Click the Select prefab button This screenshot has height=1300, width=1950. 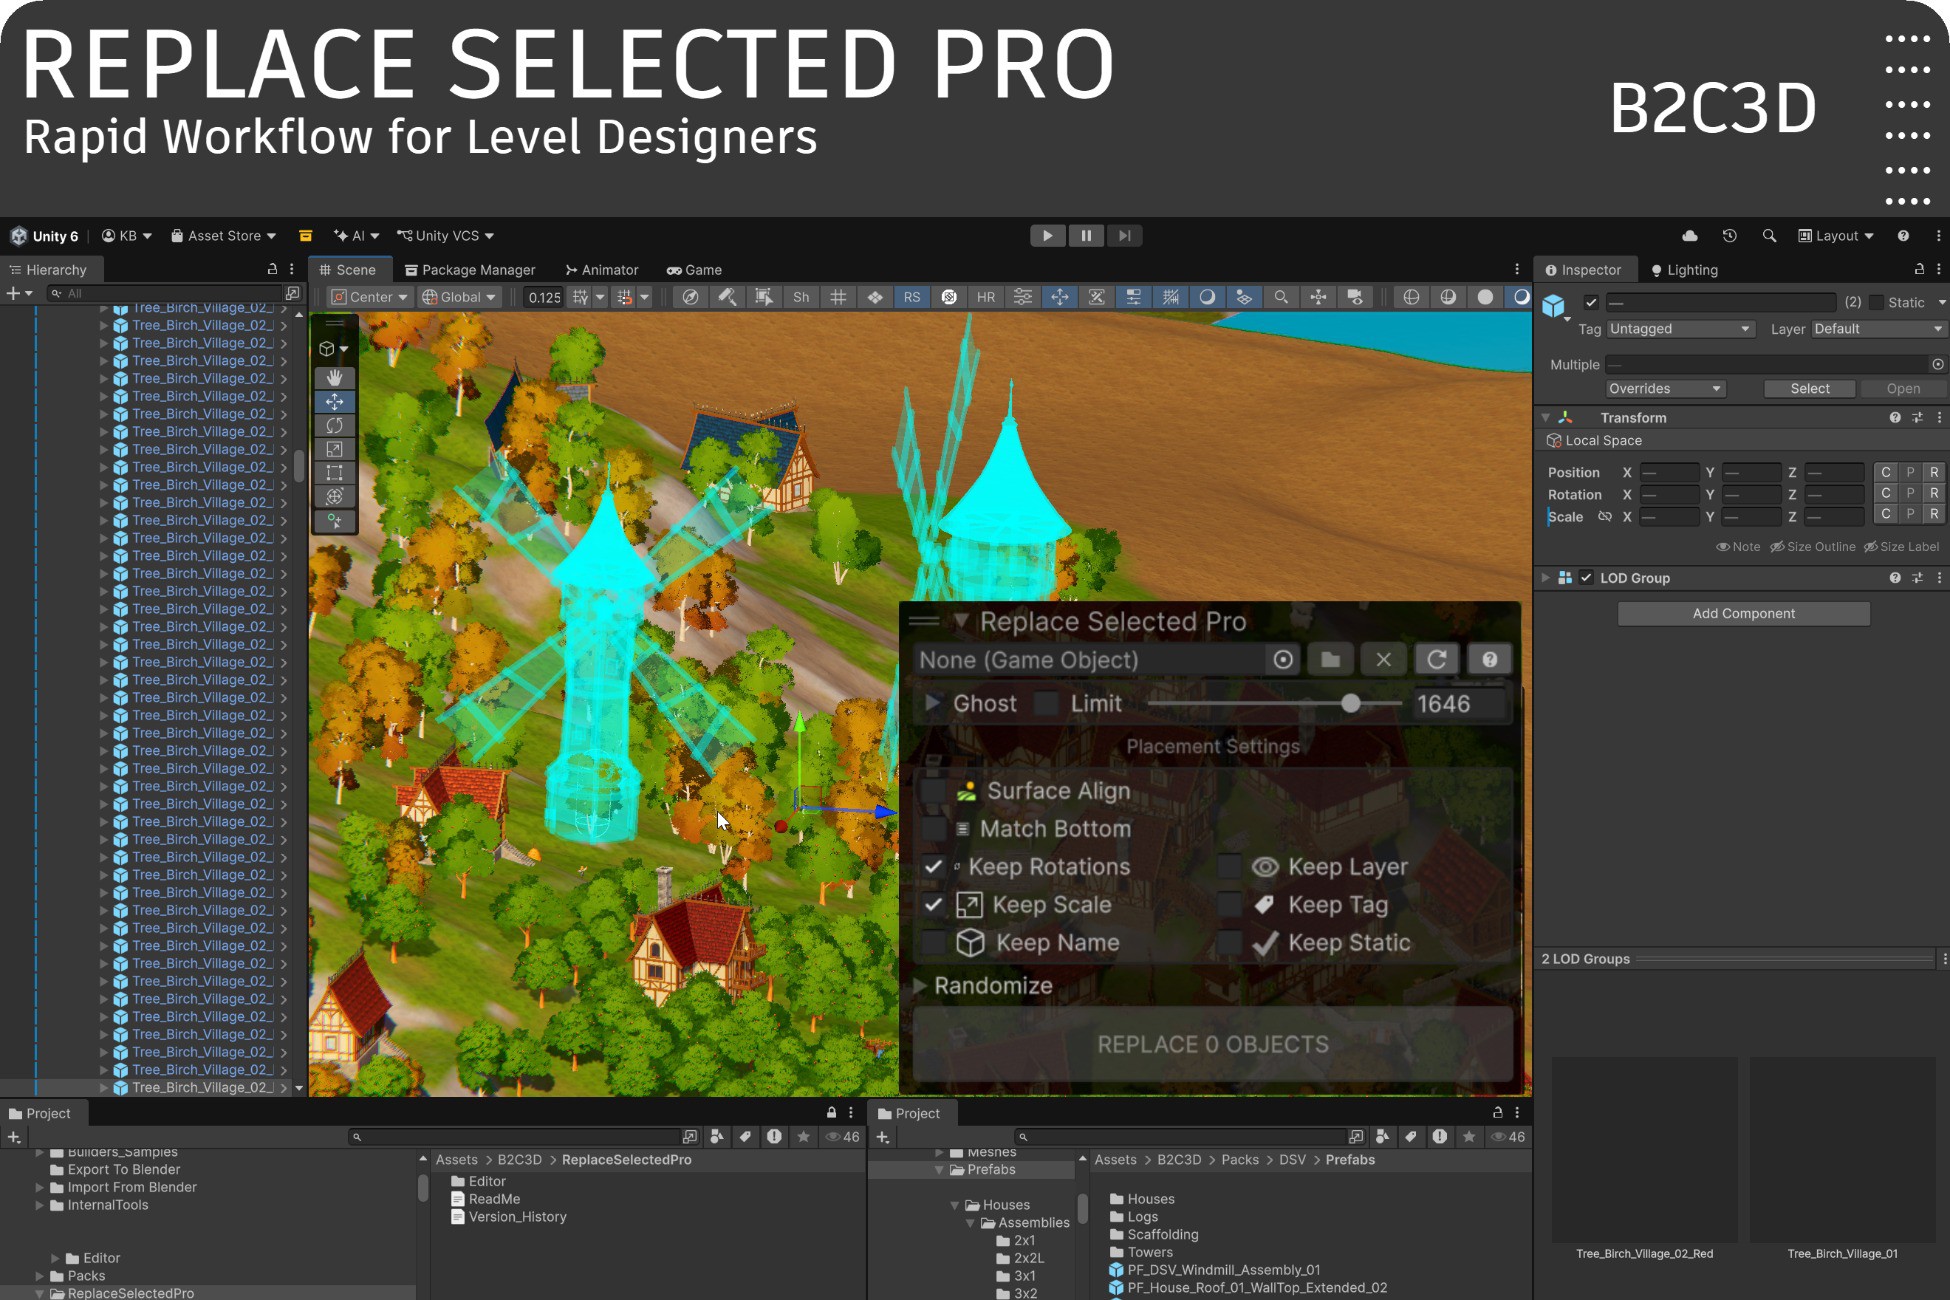coord(1810,389)
